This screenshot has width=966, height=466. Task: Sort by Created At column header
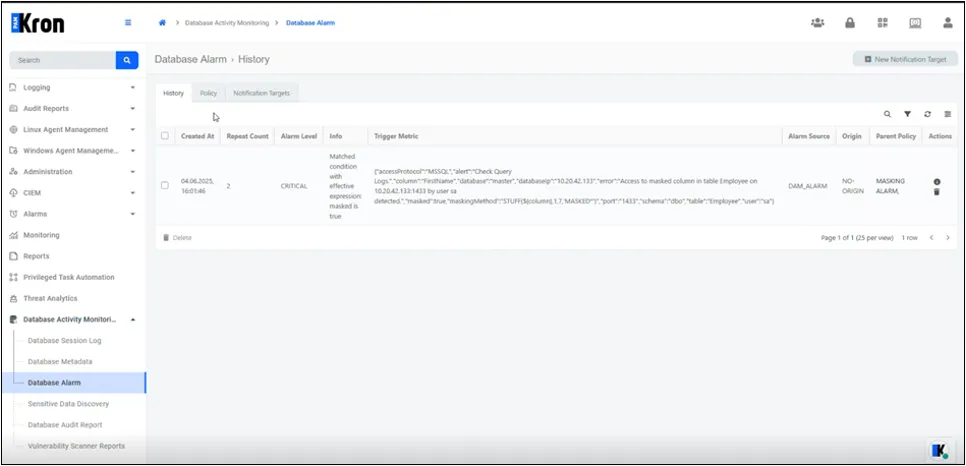pos(197,136)
